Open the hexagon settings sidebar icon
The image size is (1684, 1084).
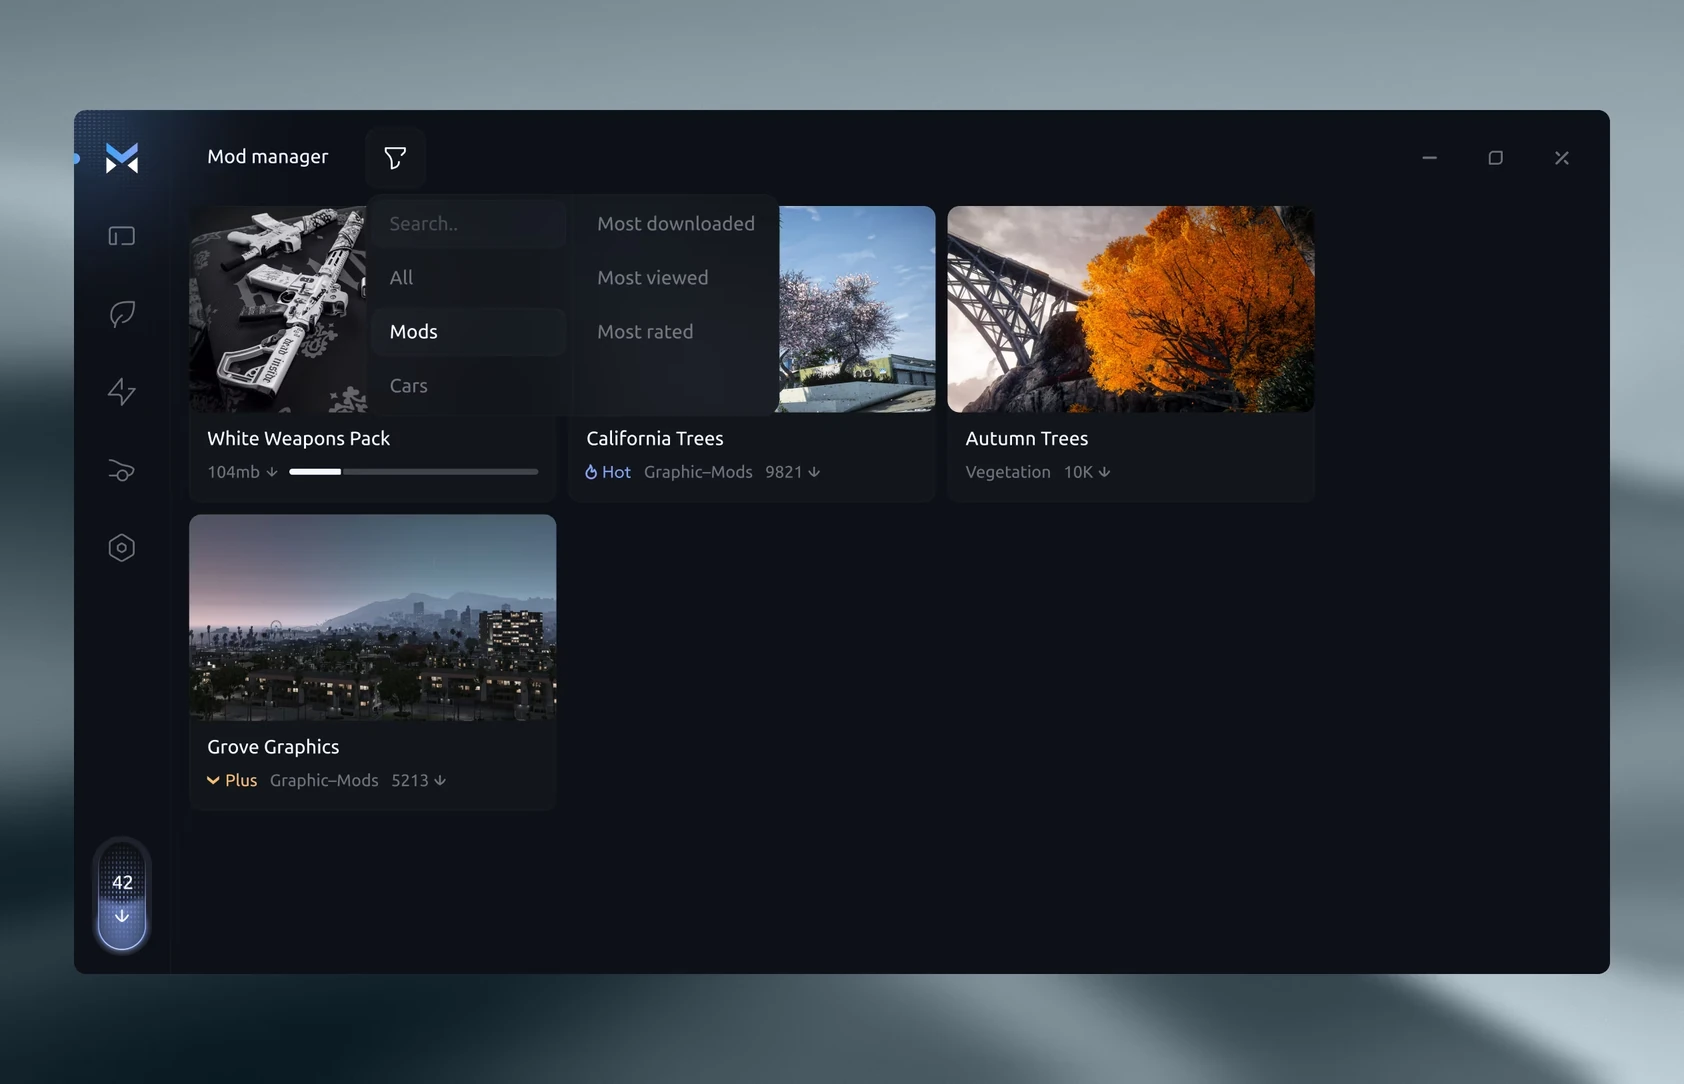122,548
